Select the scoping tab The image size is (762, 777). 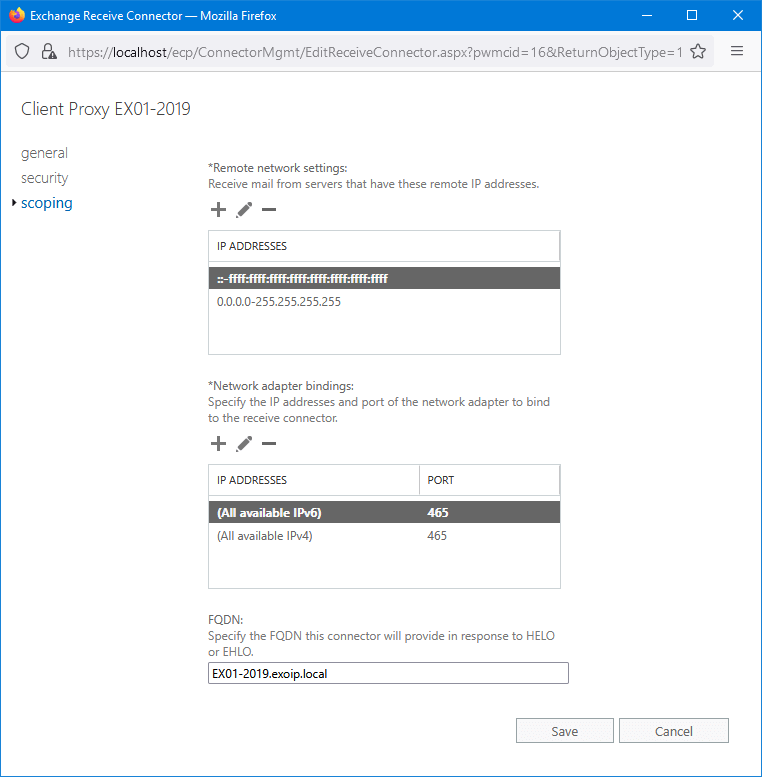46,203
